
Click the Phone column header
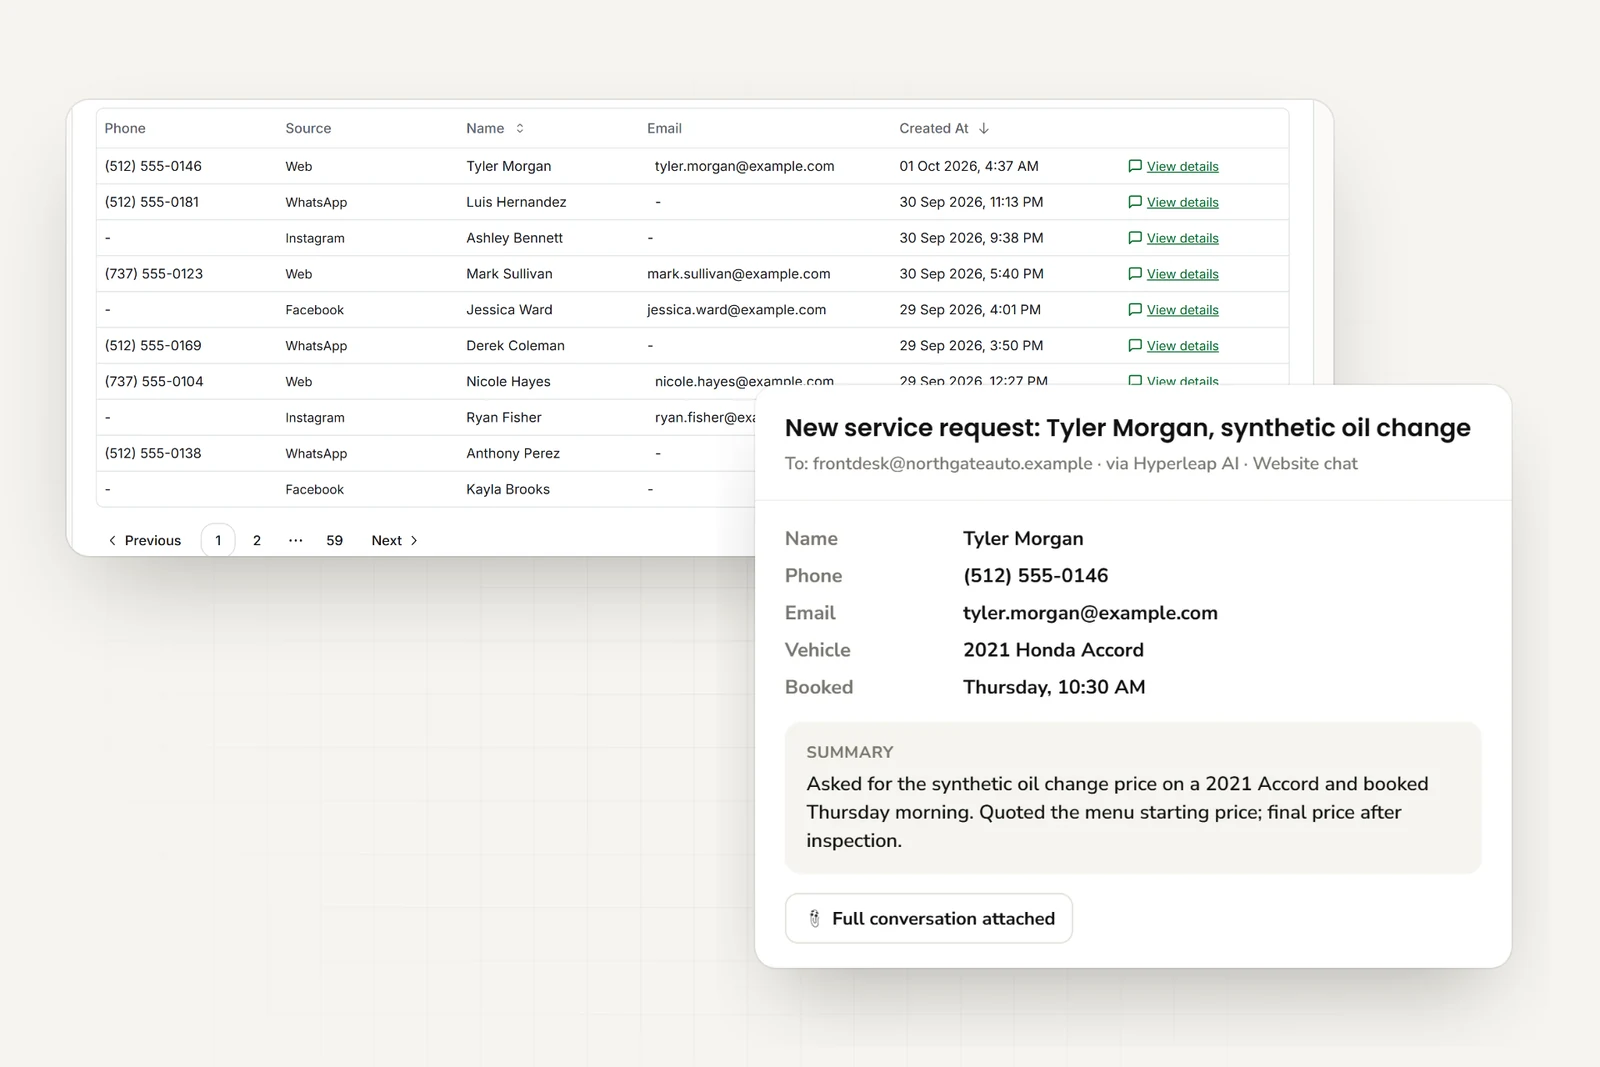(x=125, y=128)
